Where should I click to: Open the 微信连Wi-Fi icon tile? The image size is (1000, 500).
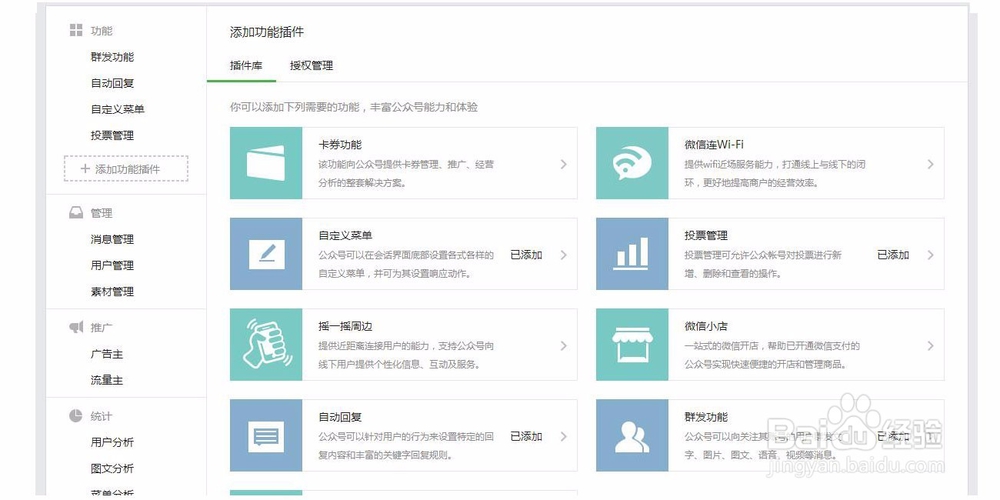(632, 163)
